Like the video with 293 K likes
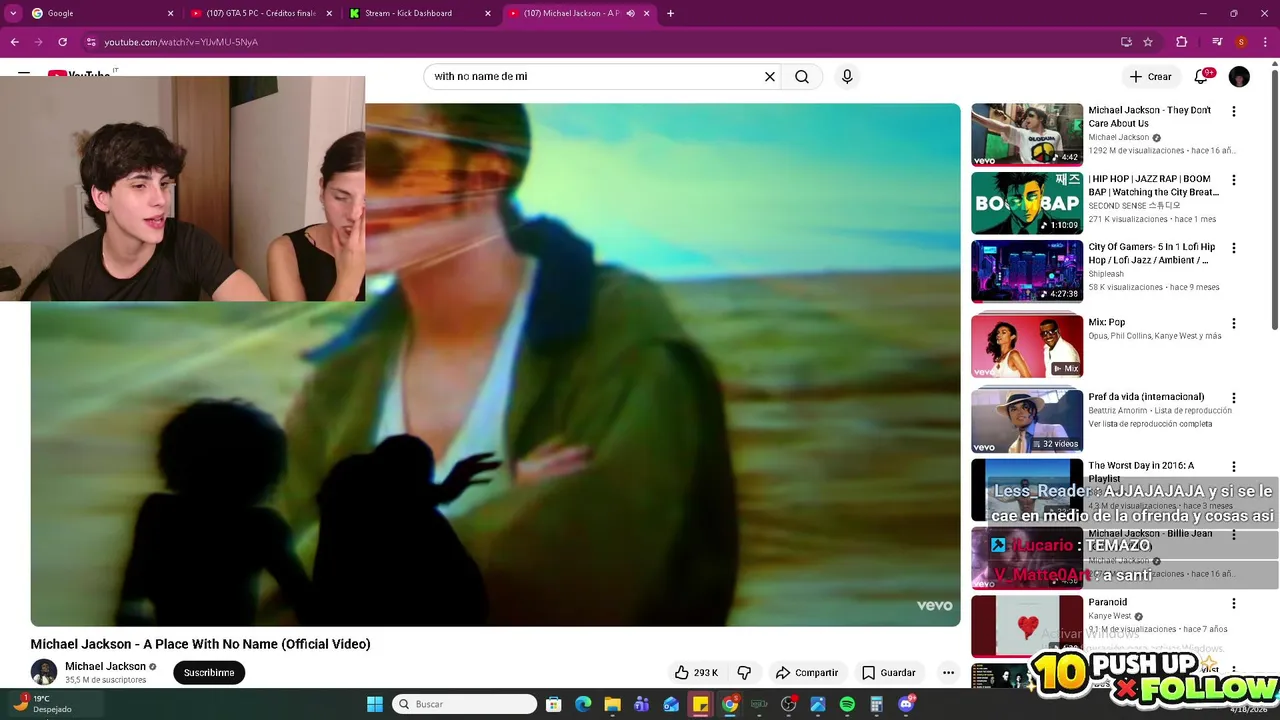The height and width of the screenshot is (720, 1280). pyautogui.click(x=696, y=672)
